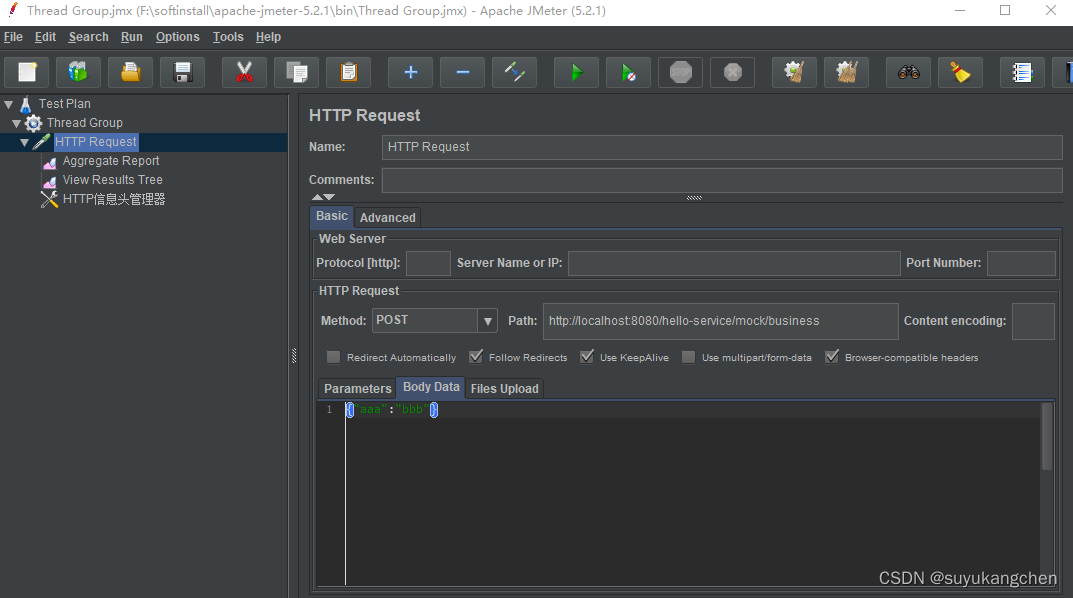Image resolution: width=1073 pixels, height=598 pixels.
Task: Click the HTTP Request pipette icon
Action: 42,142
